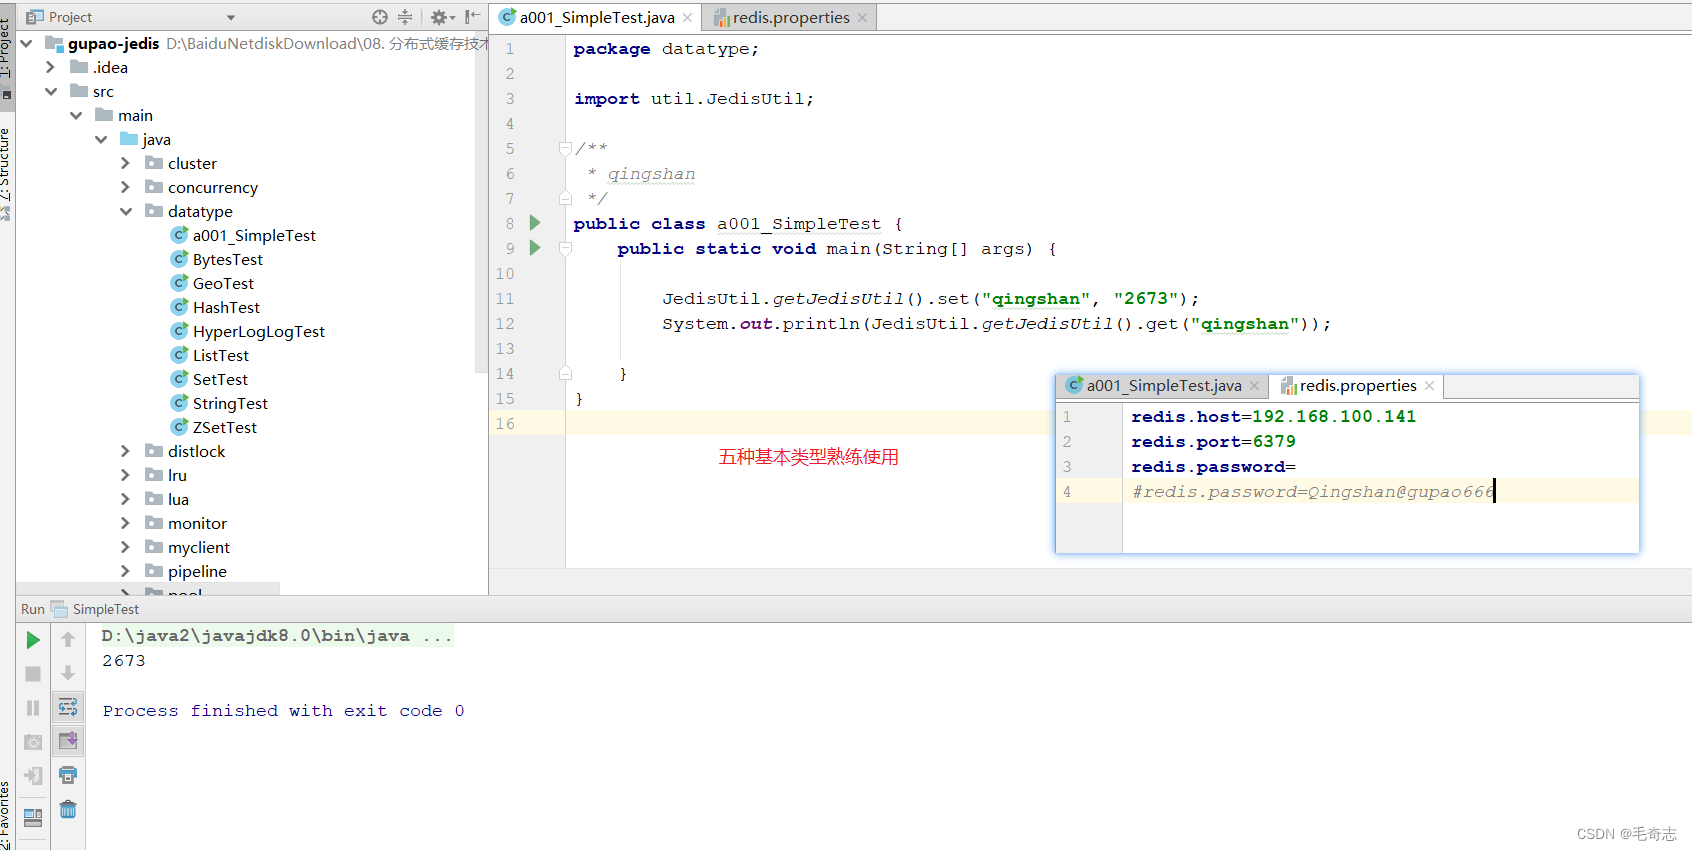Expand the cluster folder
Viewport: 1692px width, 850px height.
[125, 163]
